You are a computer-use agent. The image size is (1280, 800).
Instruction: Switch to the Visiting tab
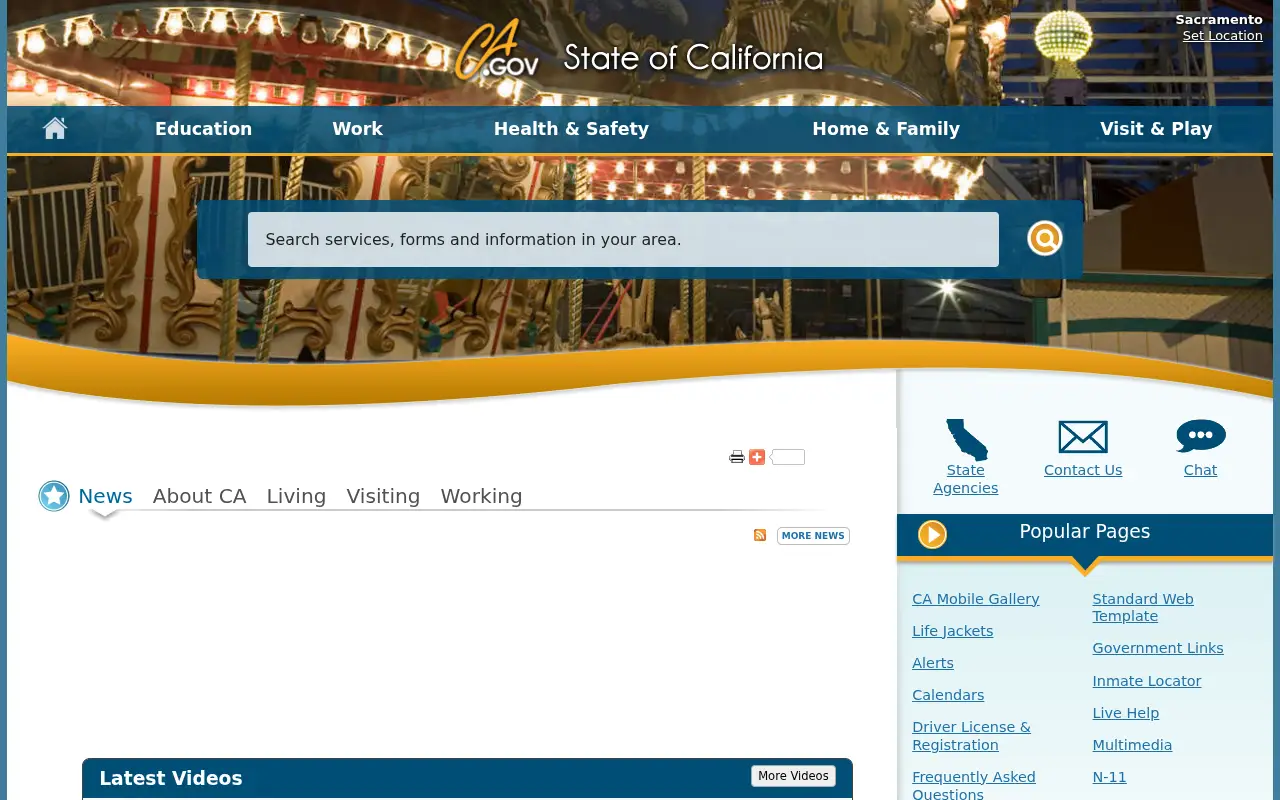(x=383, y=496)
